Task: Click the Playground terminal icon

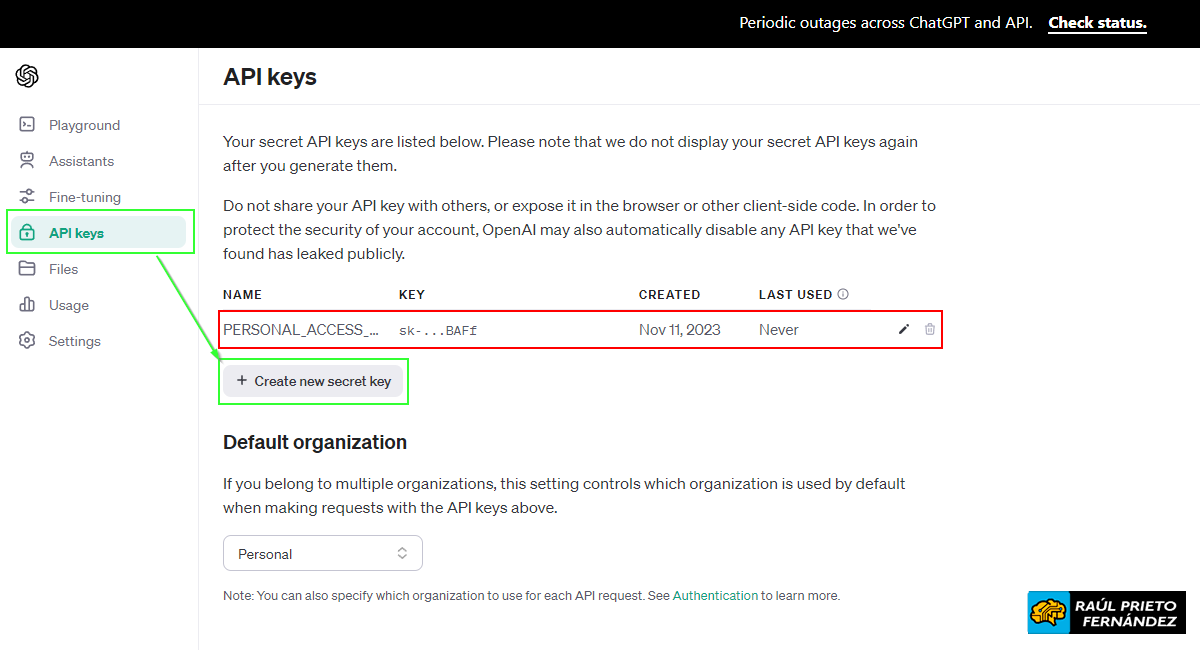Action: (x=28, y=125)
